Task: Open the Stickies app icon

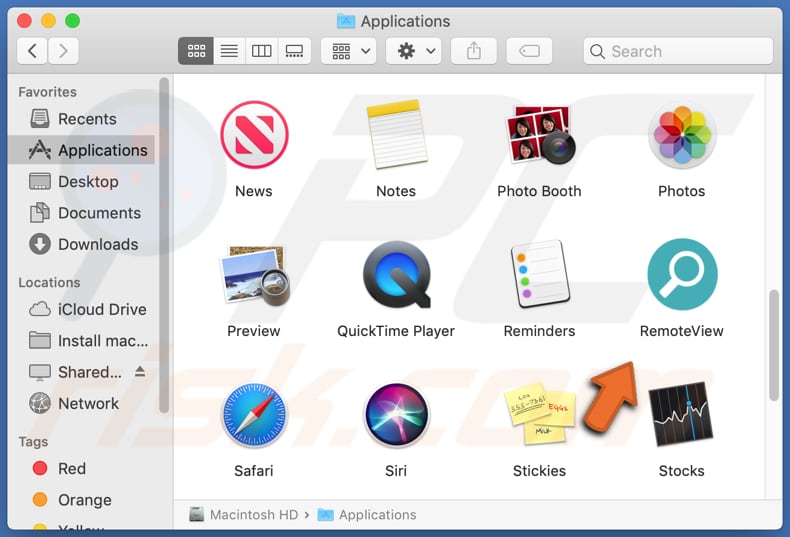Action: (539, 415)
